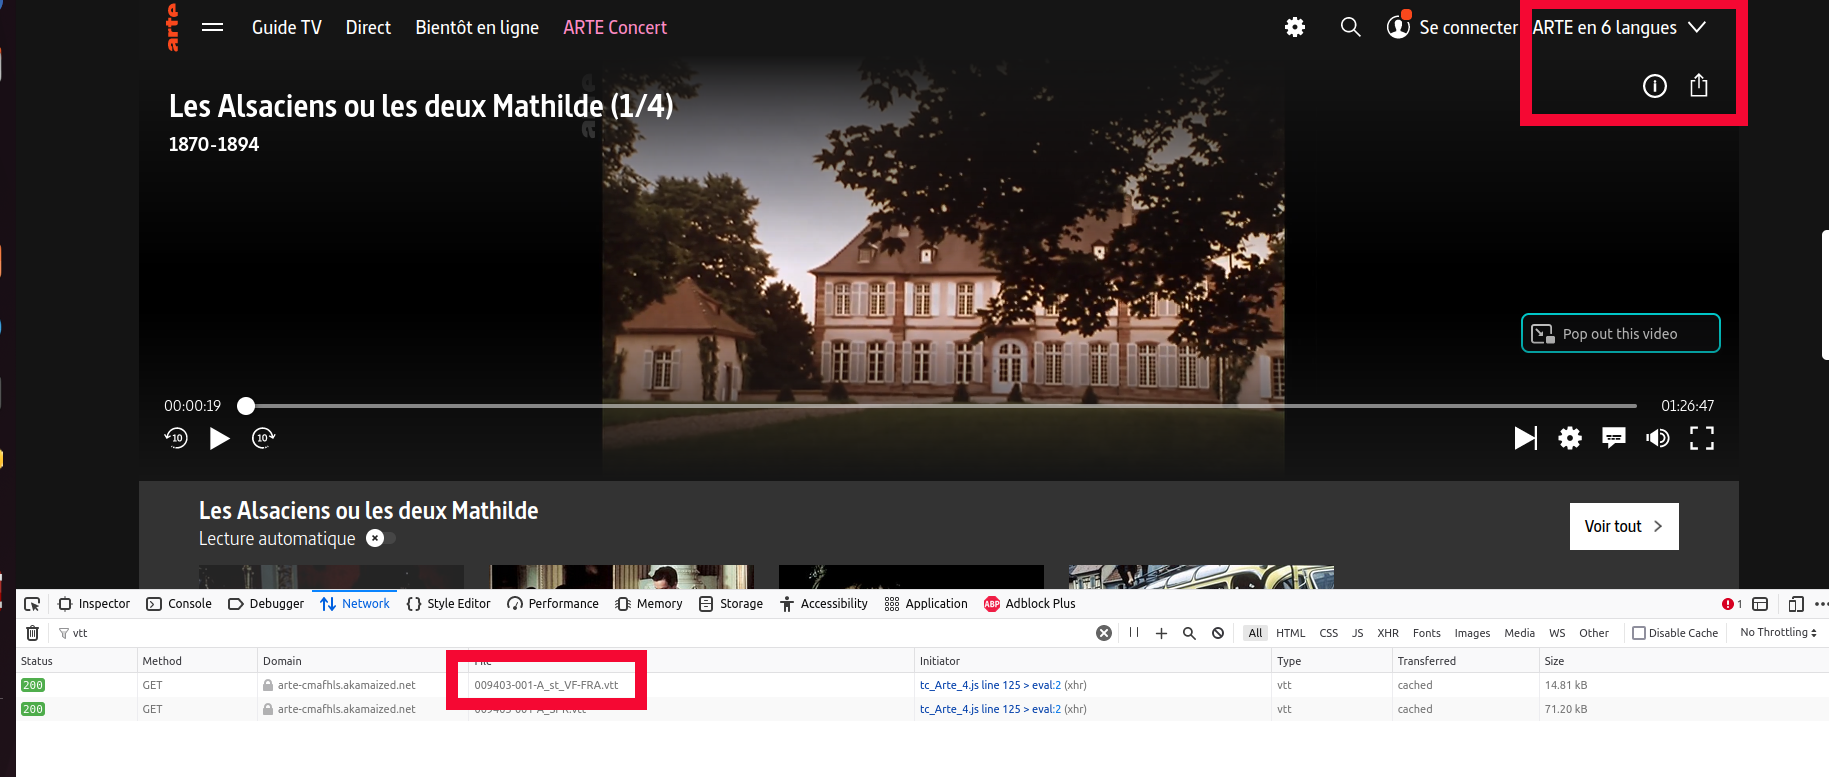Filter requests by CSS
The height and width of the screenshot is (777, 1829).
point(1328,633)
